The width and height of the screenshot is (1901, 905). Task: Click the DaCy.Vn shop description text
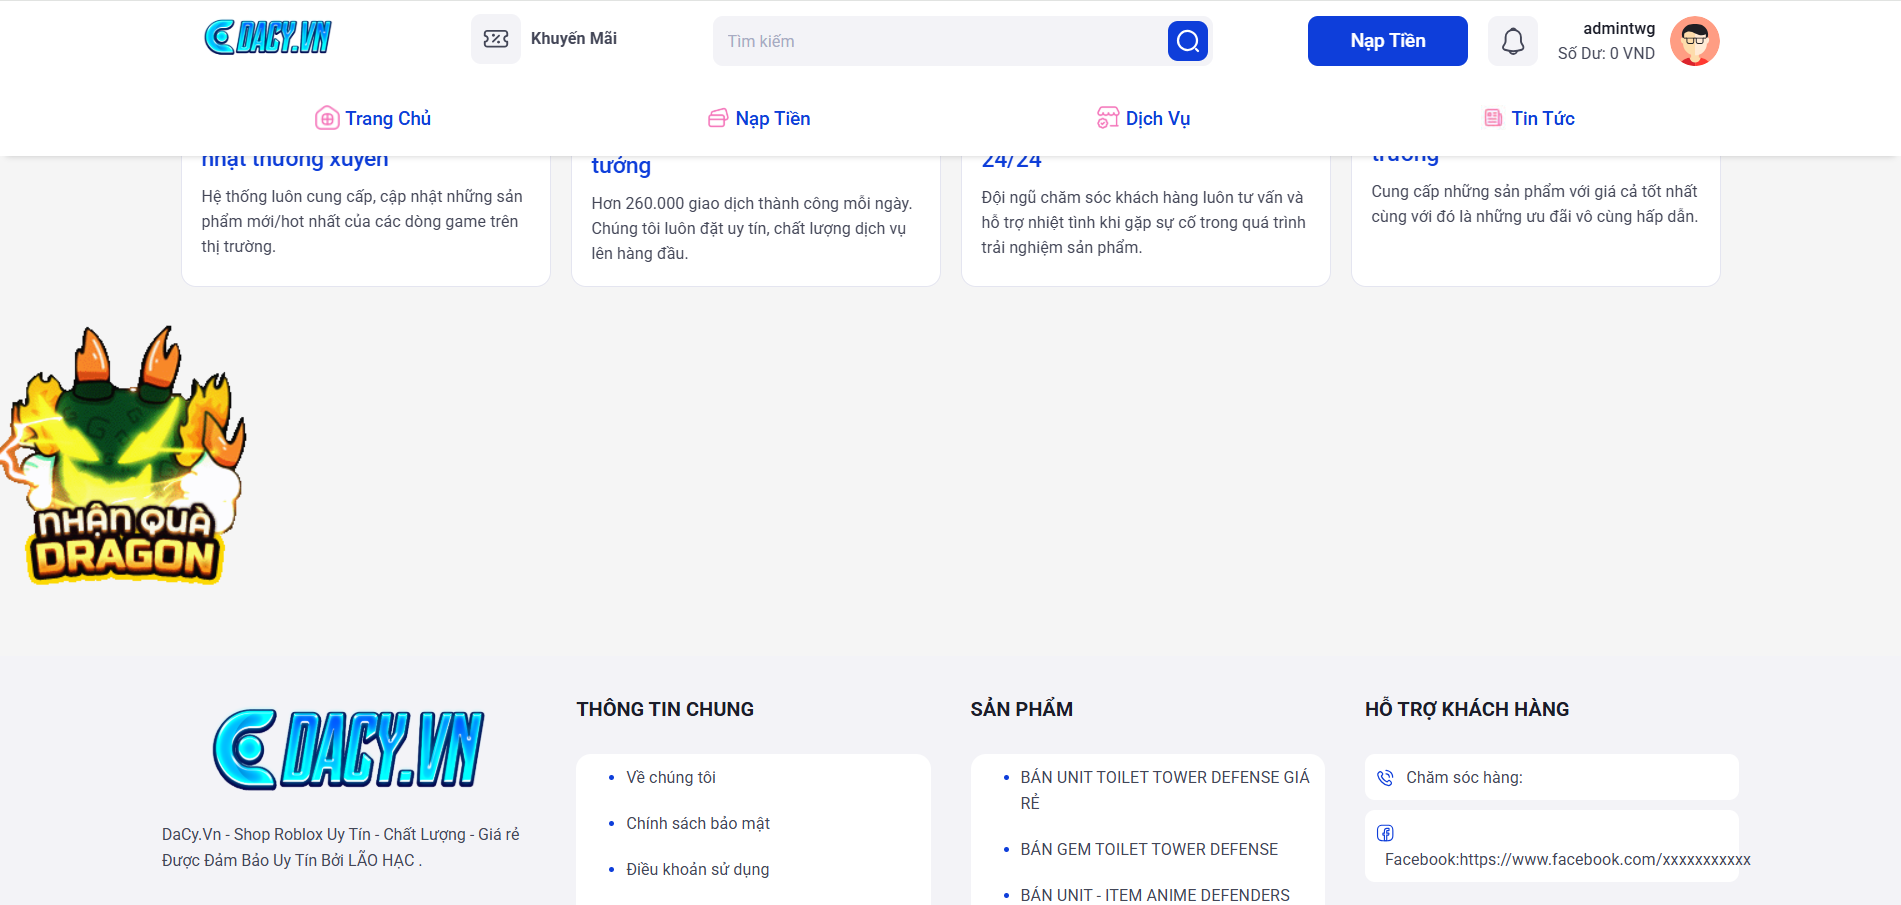click(341, 847)
